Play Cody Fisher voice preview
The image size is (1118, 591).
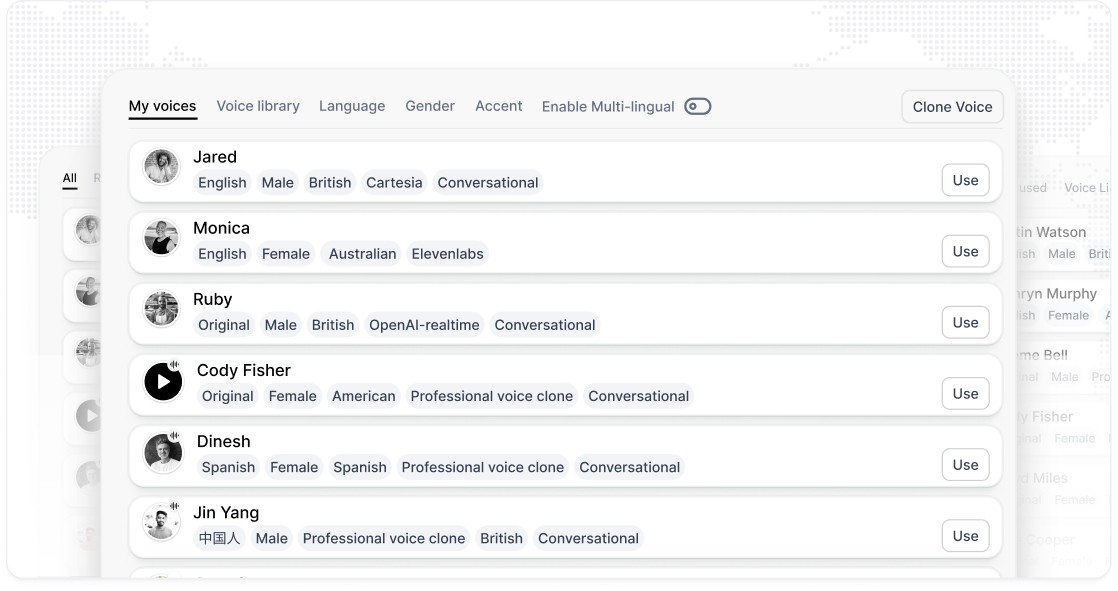163,382
